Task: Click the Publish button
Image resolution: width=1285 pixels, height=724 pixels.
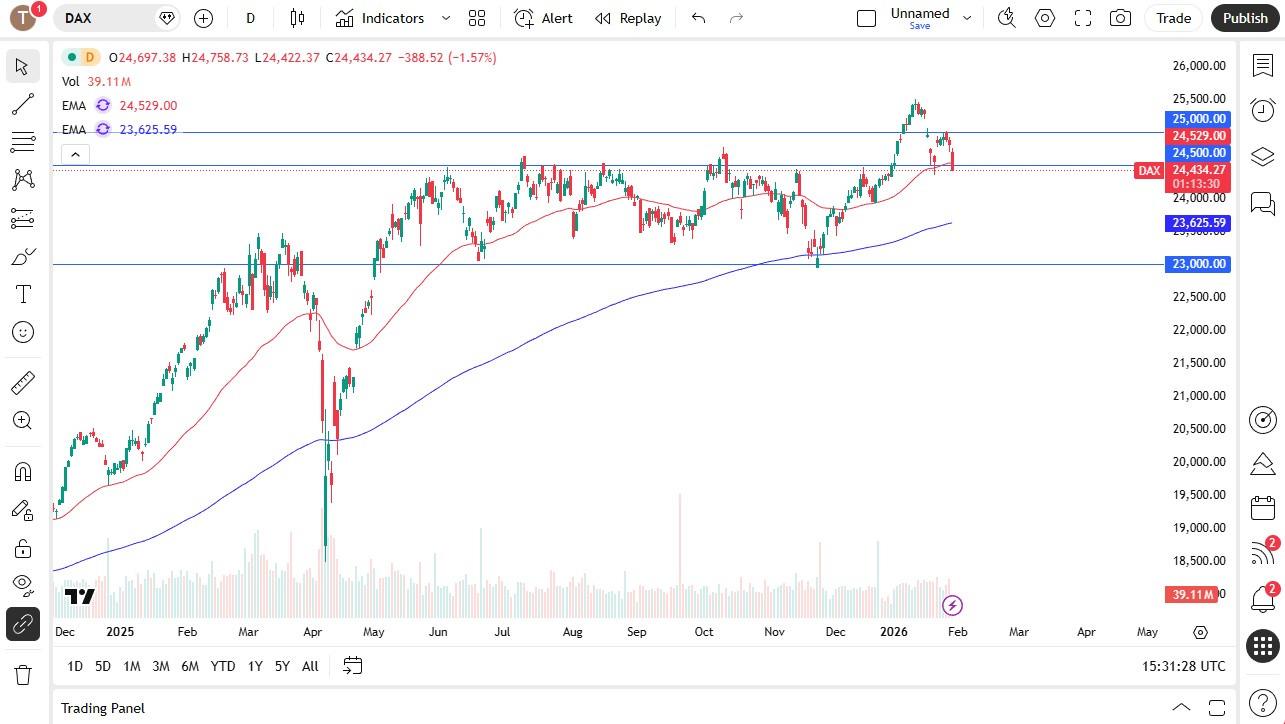Action: [x=1244, y=18]
